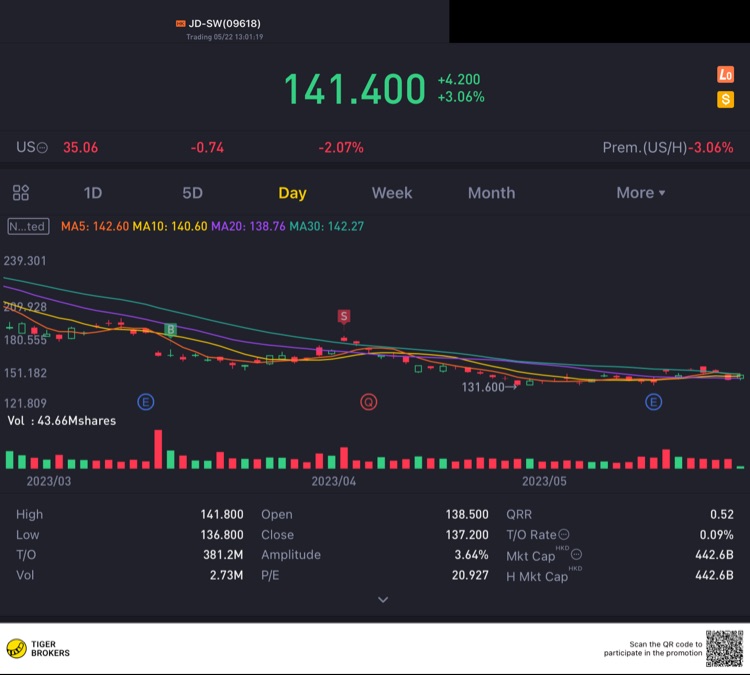Open the chart layout grid icon
The width and height of the screenshot is (750, 675).
point(21,193)
